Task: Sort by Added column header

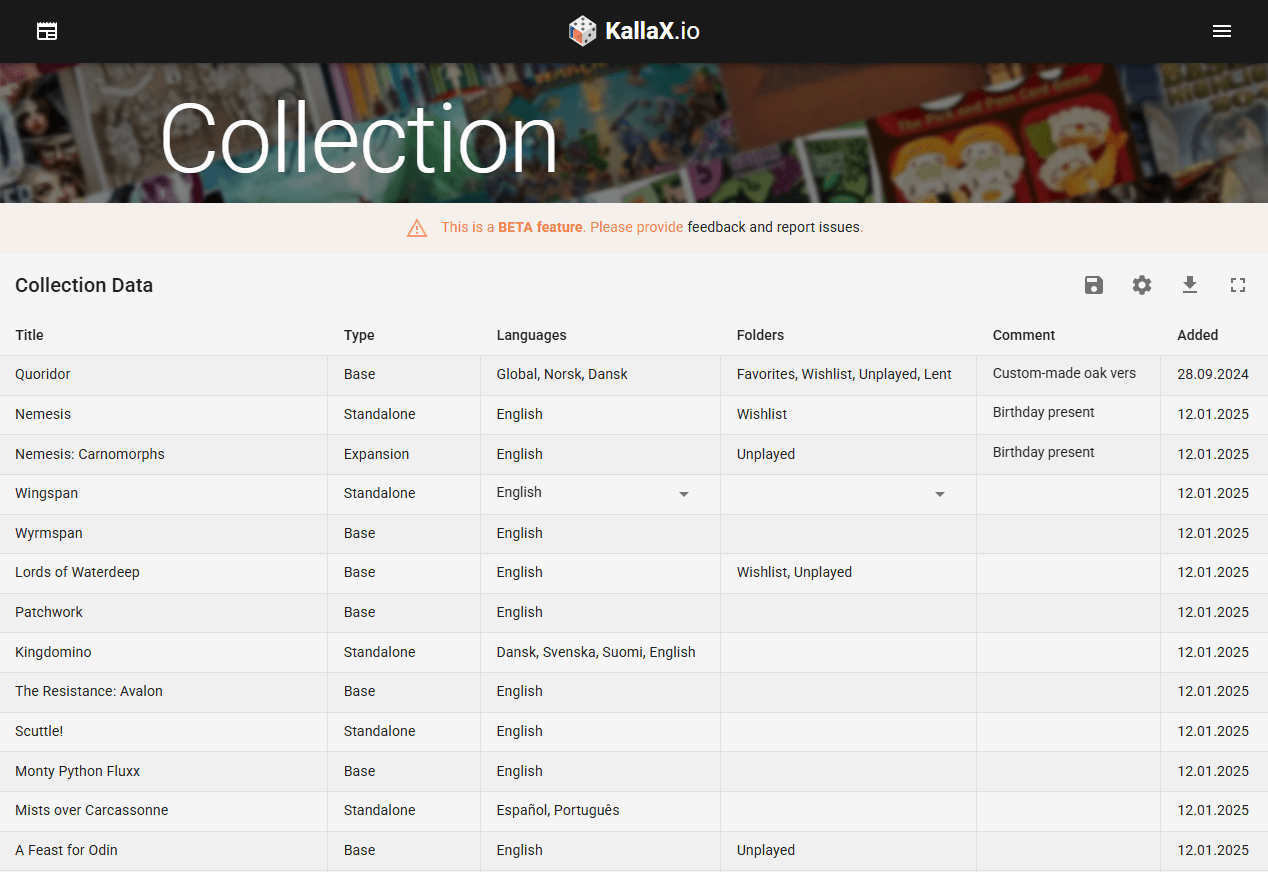Action: [x=1198, y=335]
